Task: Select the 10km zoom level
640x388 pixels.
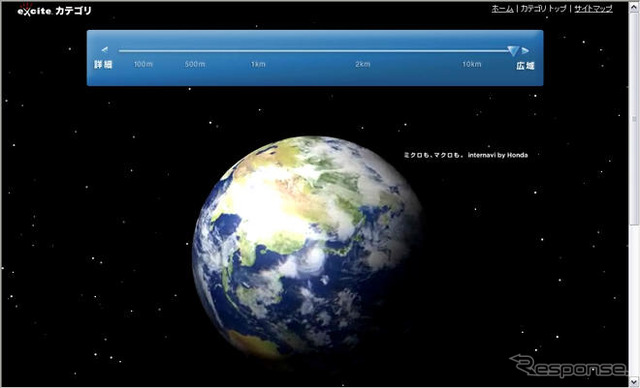Action: tap(471, 64)
